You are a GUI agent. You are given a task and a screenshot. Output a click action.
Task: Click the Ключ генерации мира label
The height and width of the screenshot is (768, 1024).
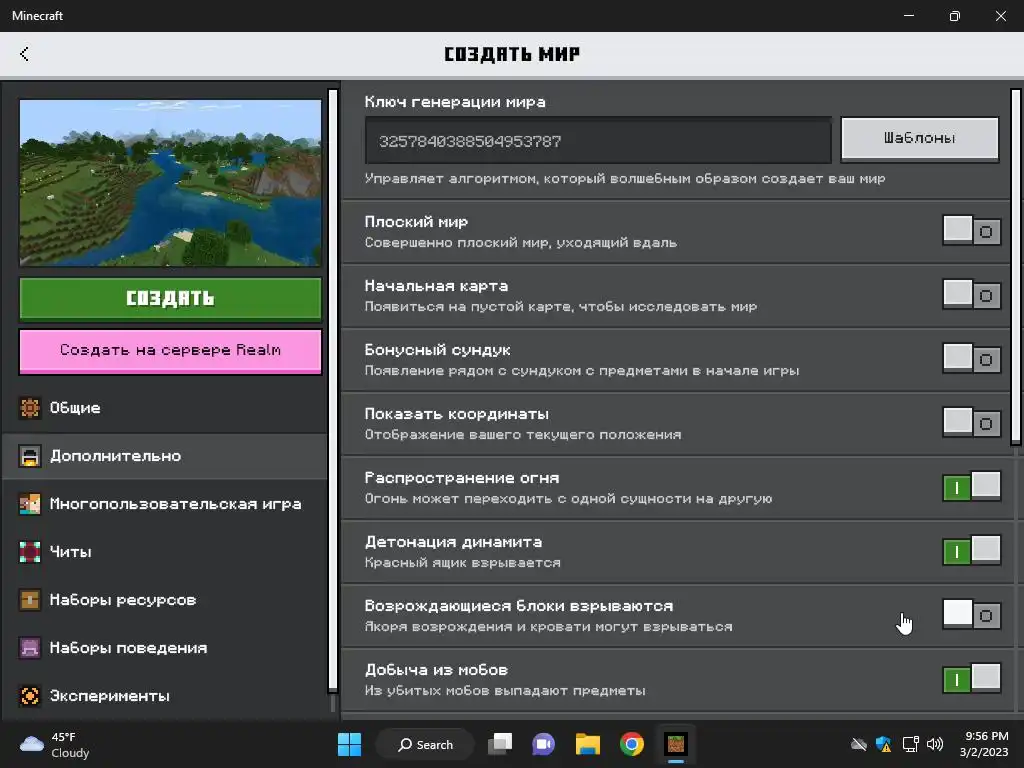[x=455, y=102]
